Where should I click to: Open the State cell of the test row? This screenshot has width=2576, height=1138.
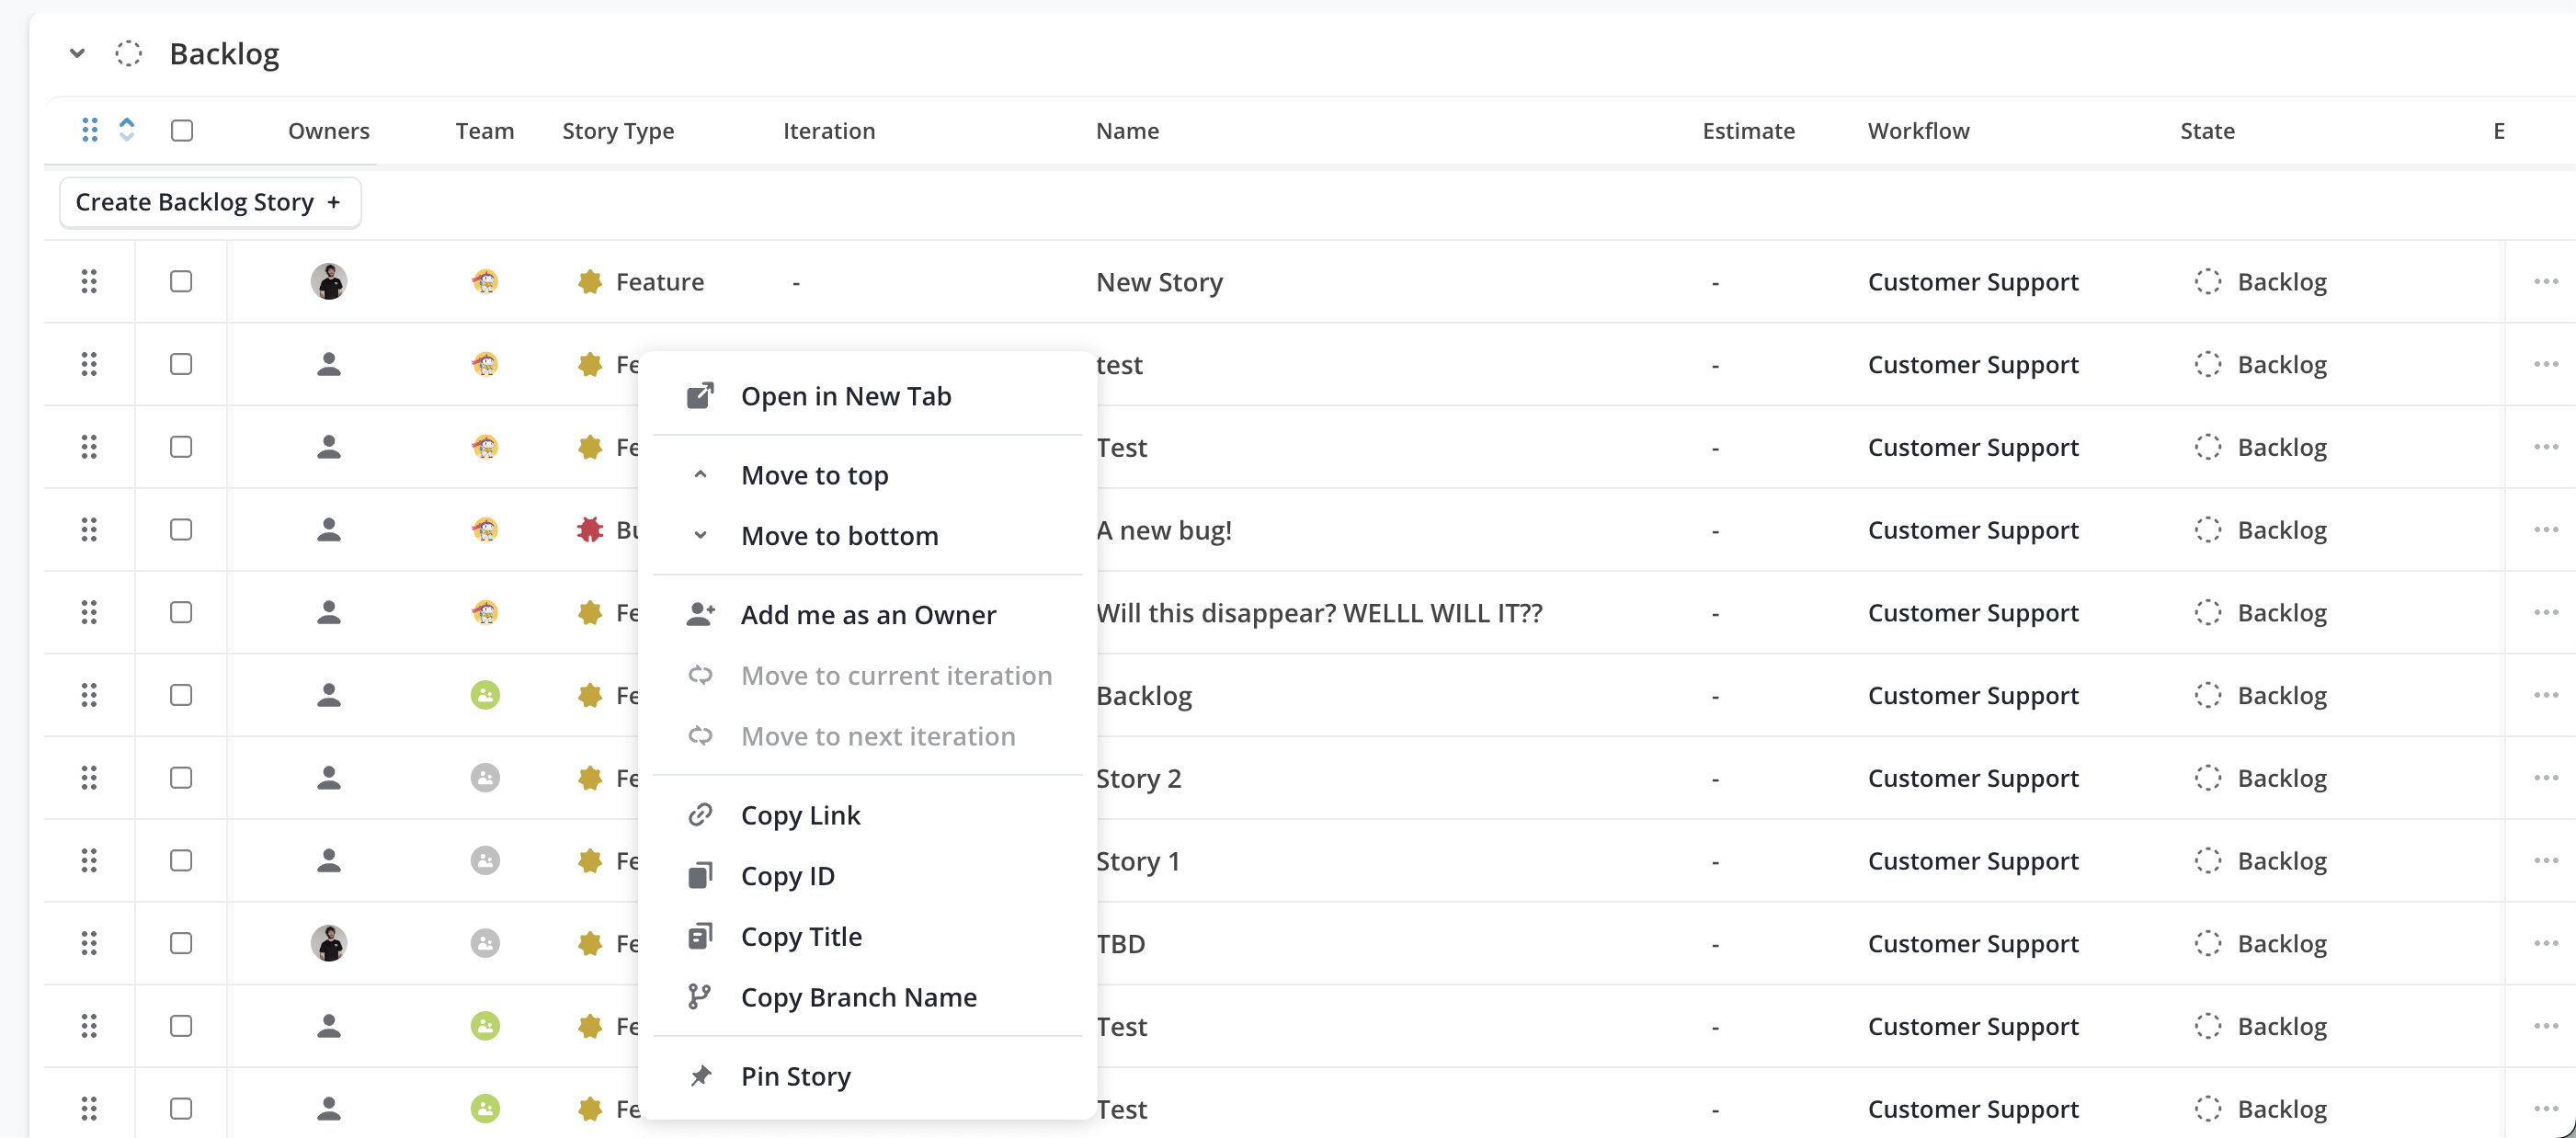tap(2260, 365)
